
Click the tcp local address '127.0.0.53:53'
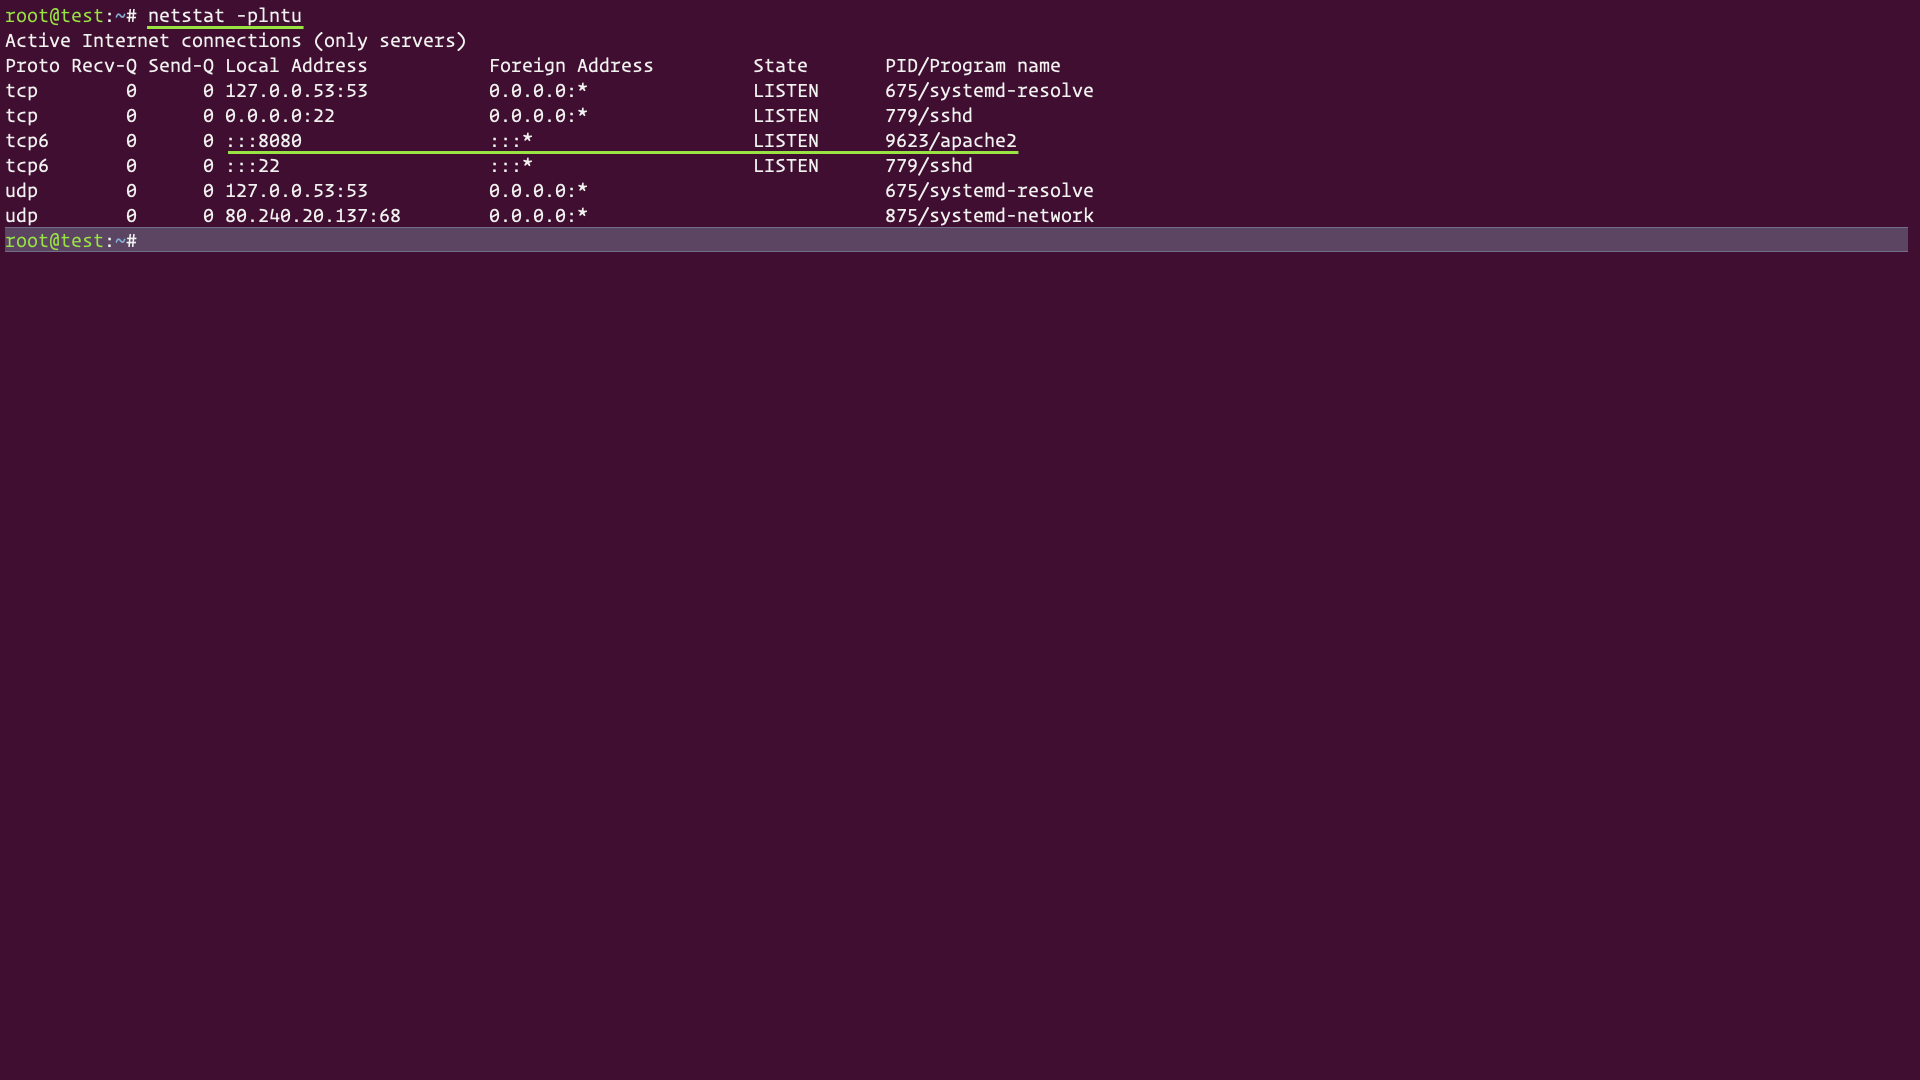pos(296,91)
